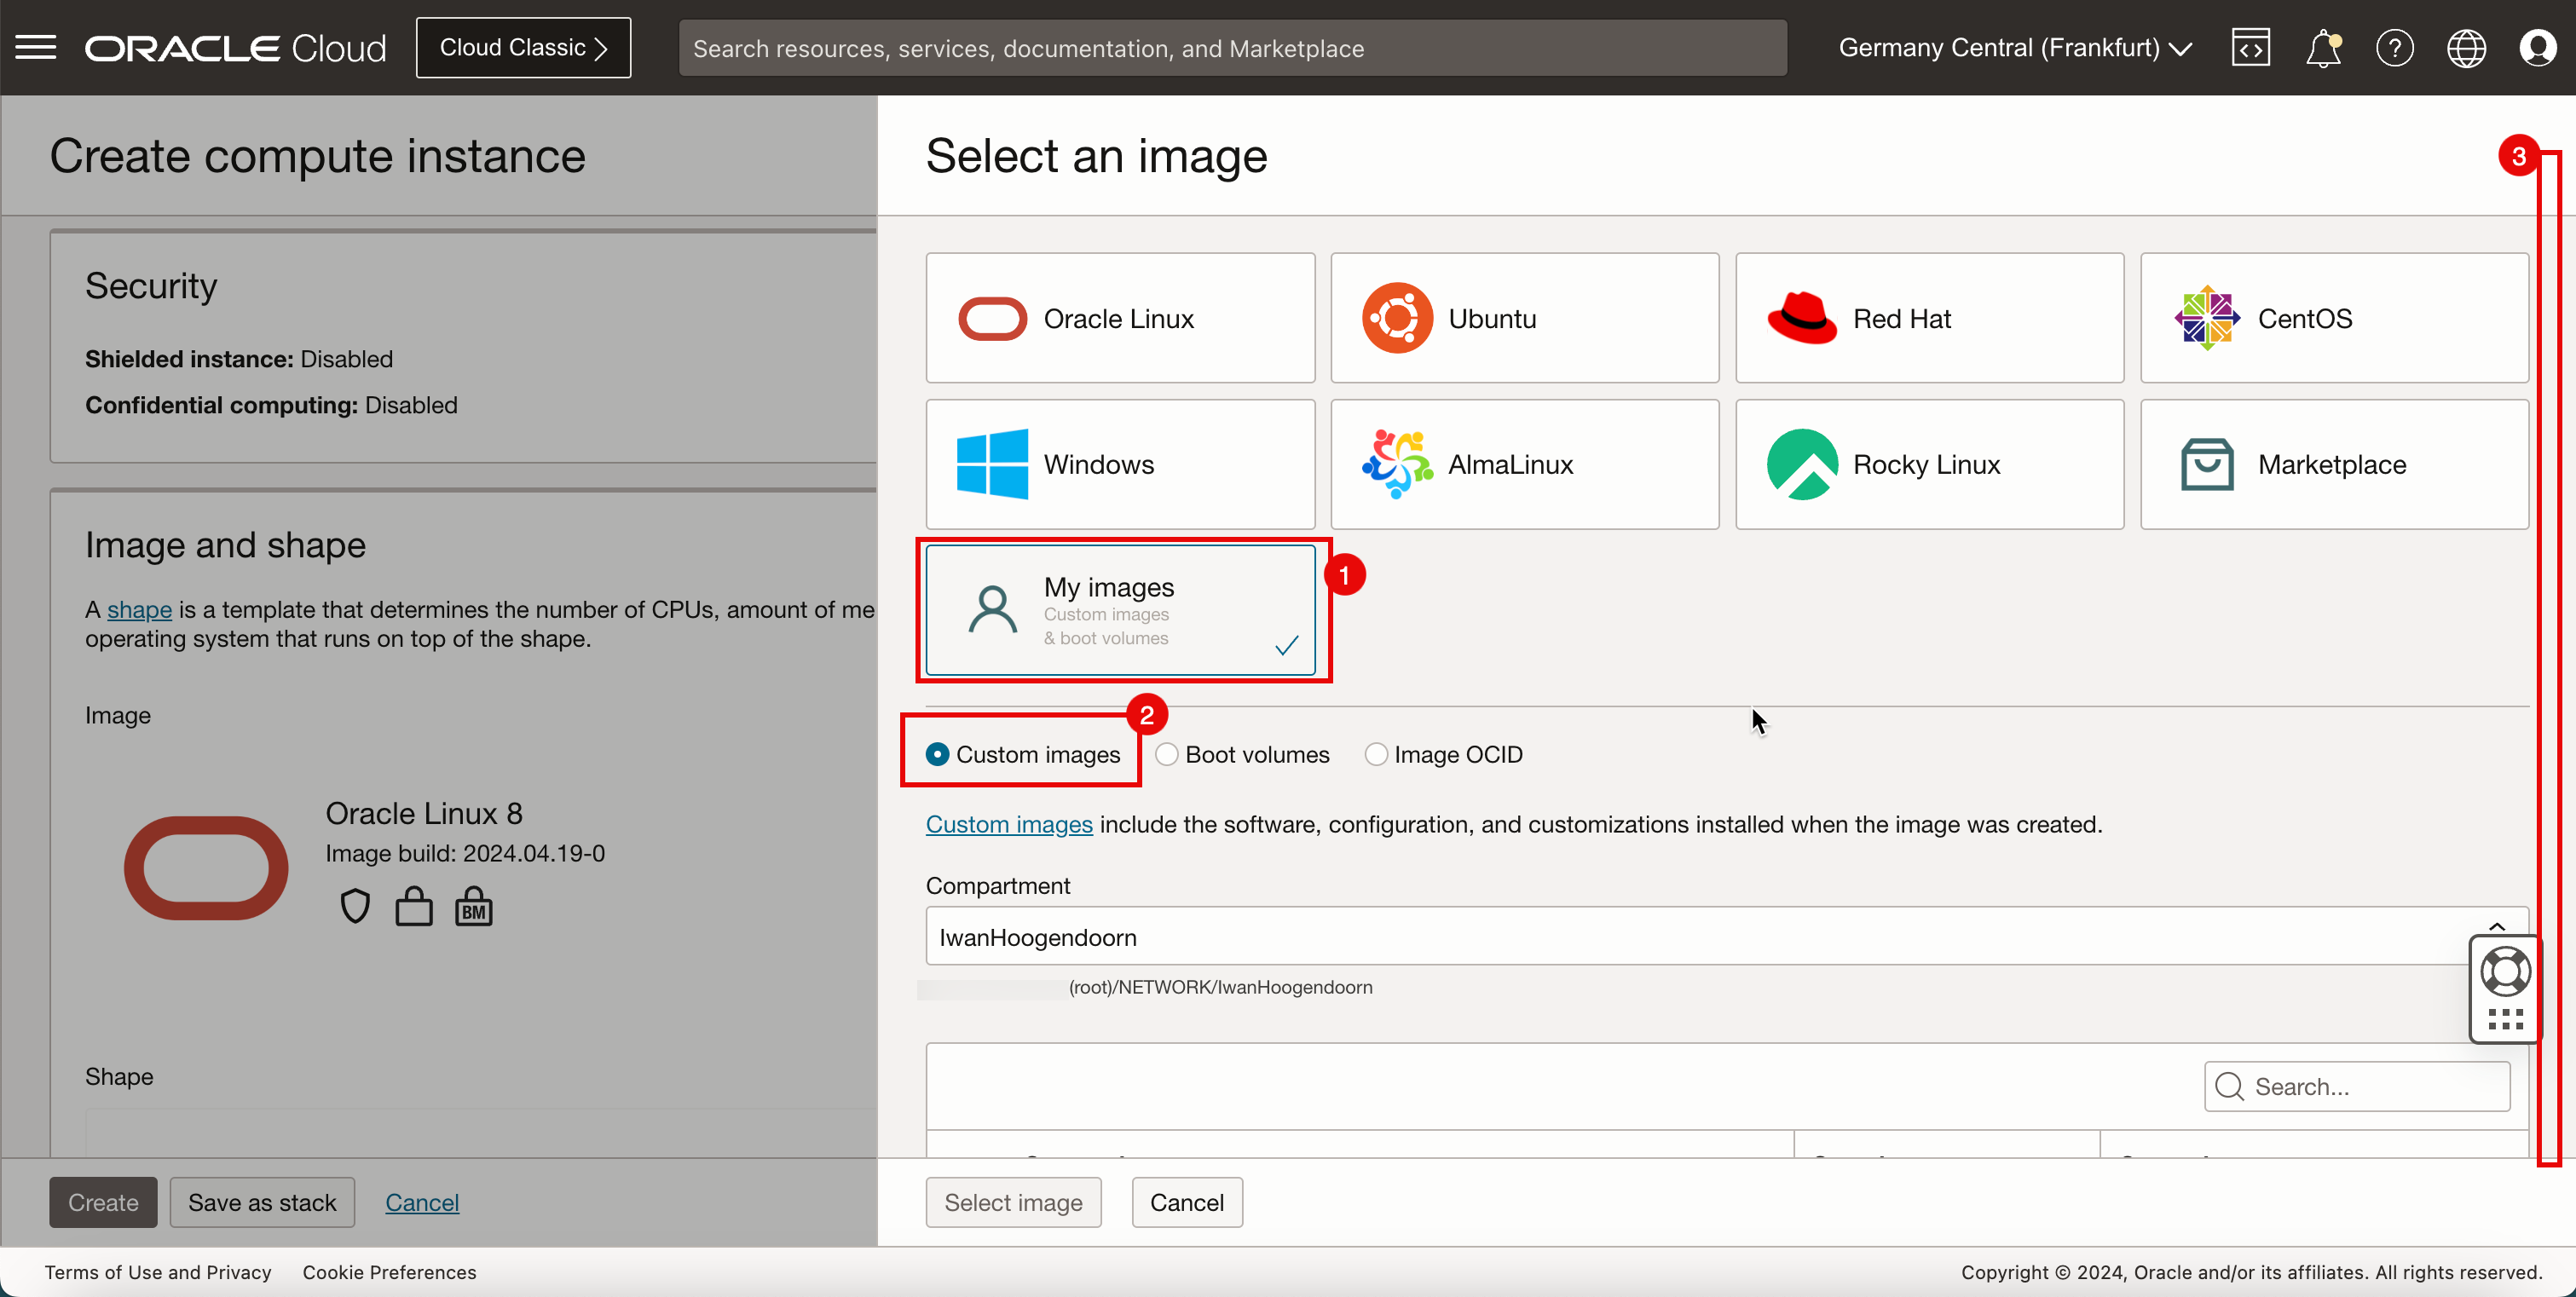The height and width of the screenshot is (1297, 2576).
Task: Choose the Ubuntu image tile
Action: (x=1524, y=318)
